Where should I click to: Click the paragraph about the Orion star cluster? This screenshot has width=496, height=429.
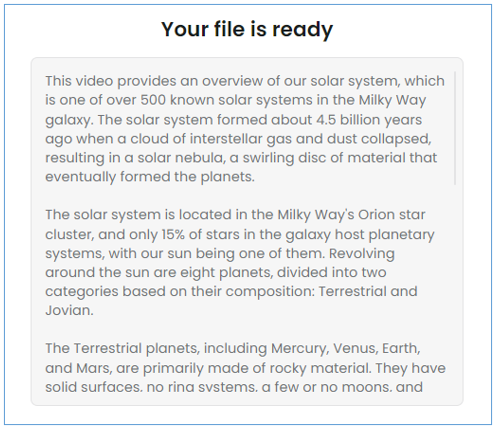240,262
